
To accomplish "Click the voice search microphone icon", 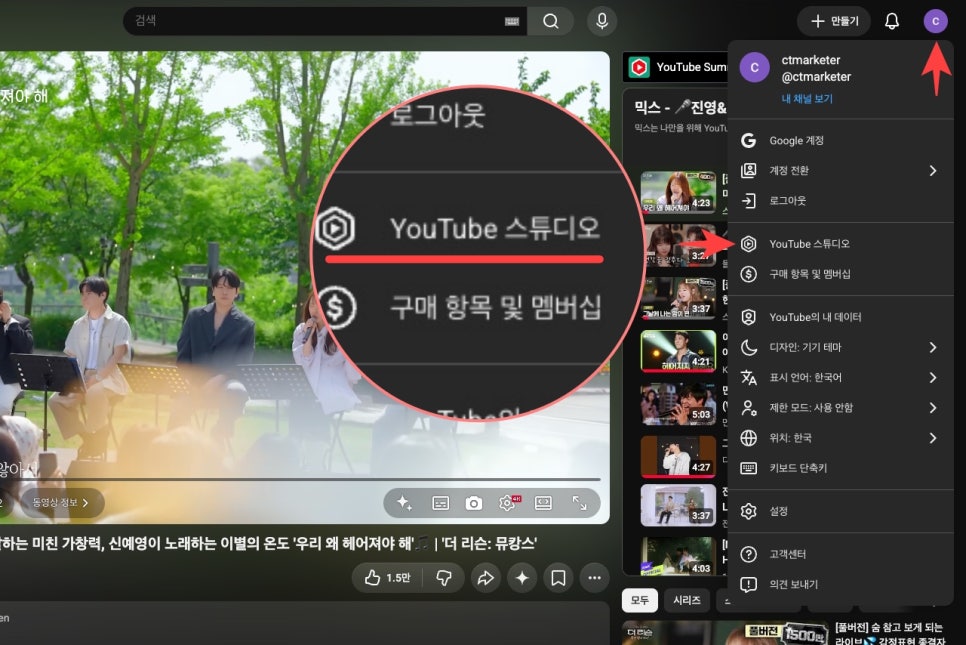I will (x=602, y=21).
